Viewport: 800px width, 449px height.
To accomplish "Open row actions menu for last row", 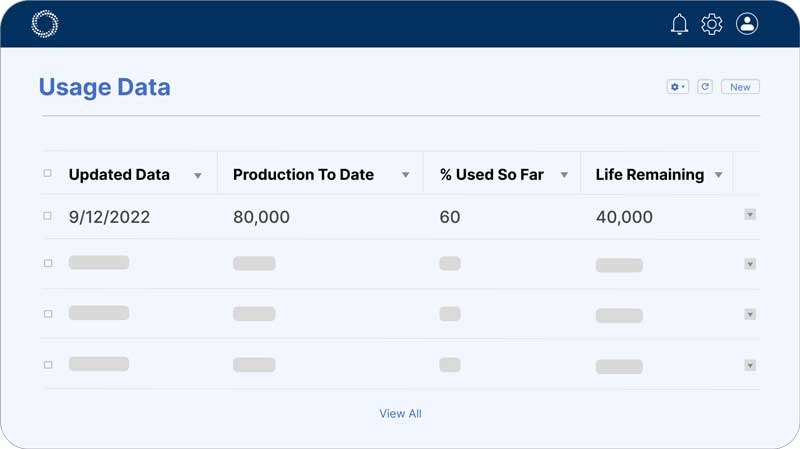I will pos(750,365).
